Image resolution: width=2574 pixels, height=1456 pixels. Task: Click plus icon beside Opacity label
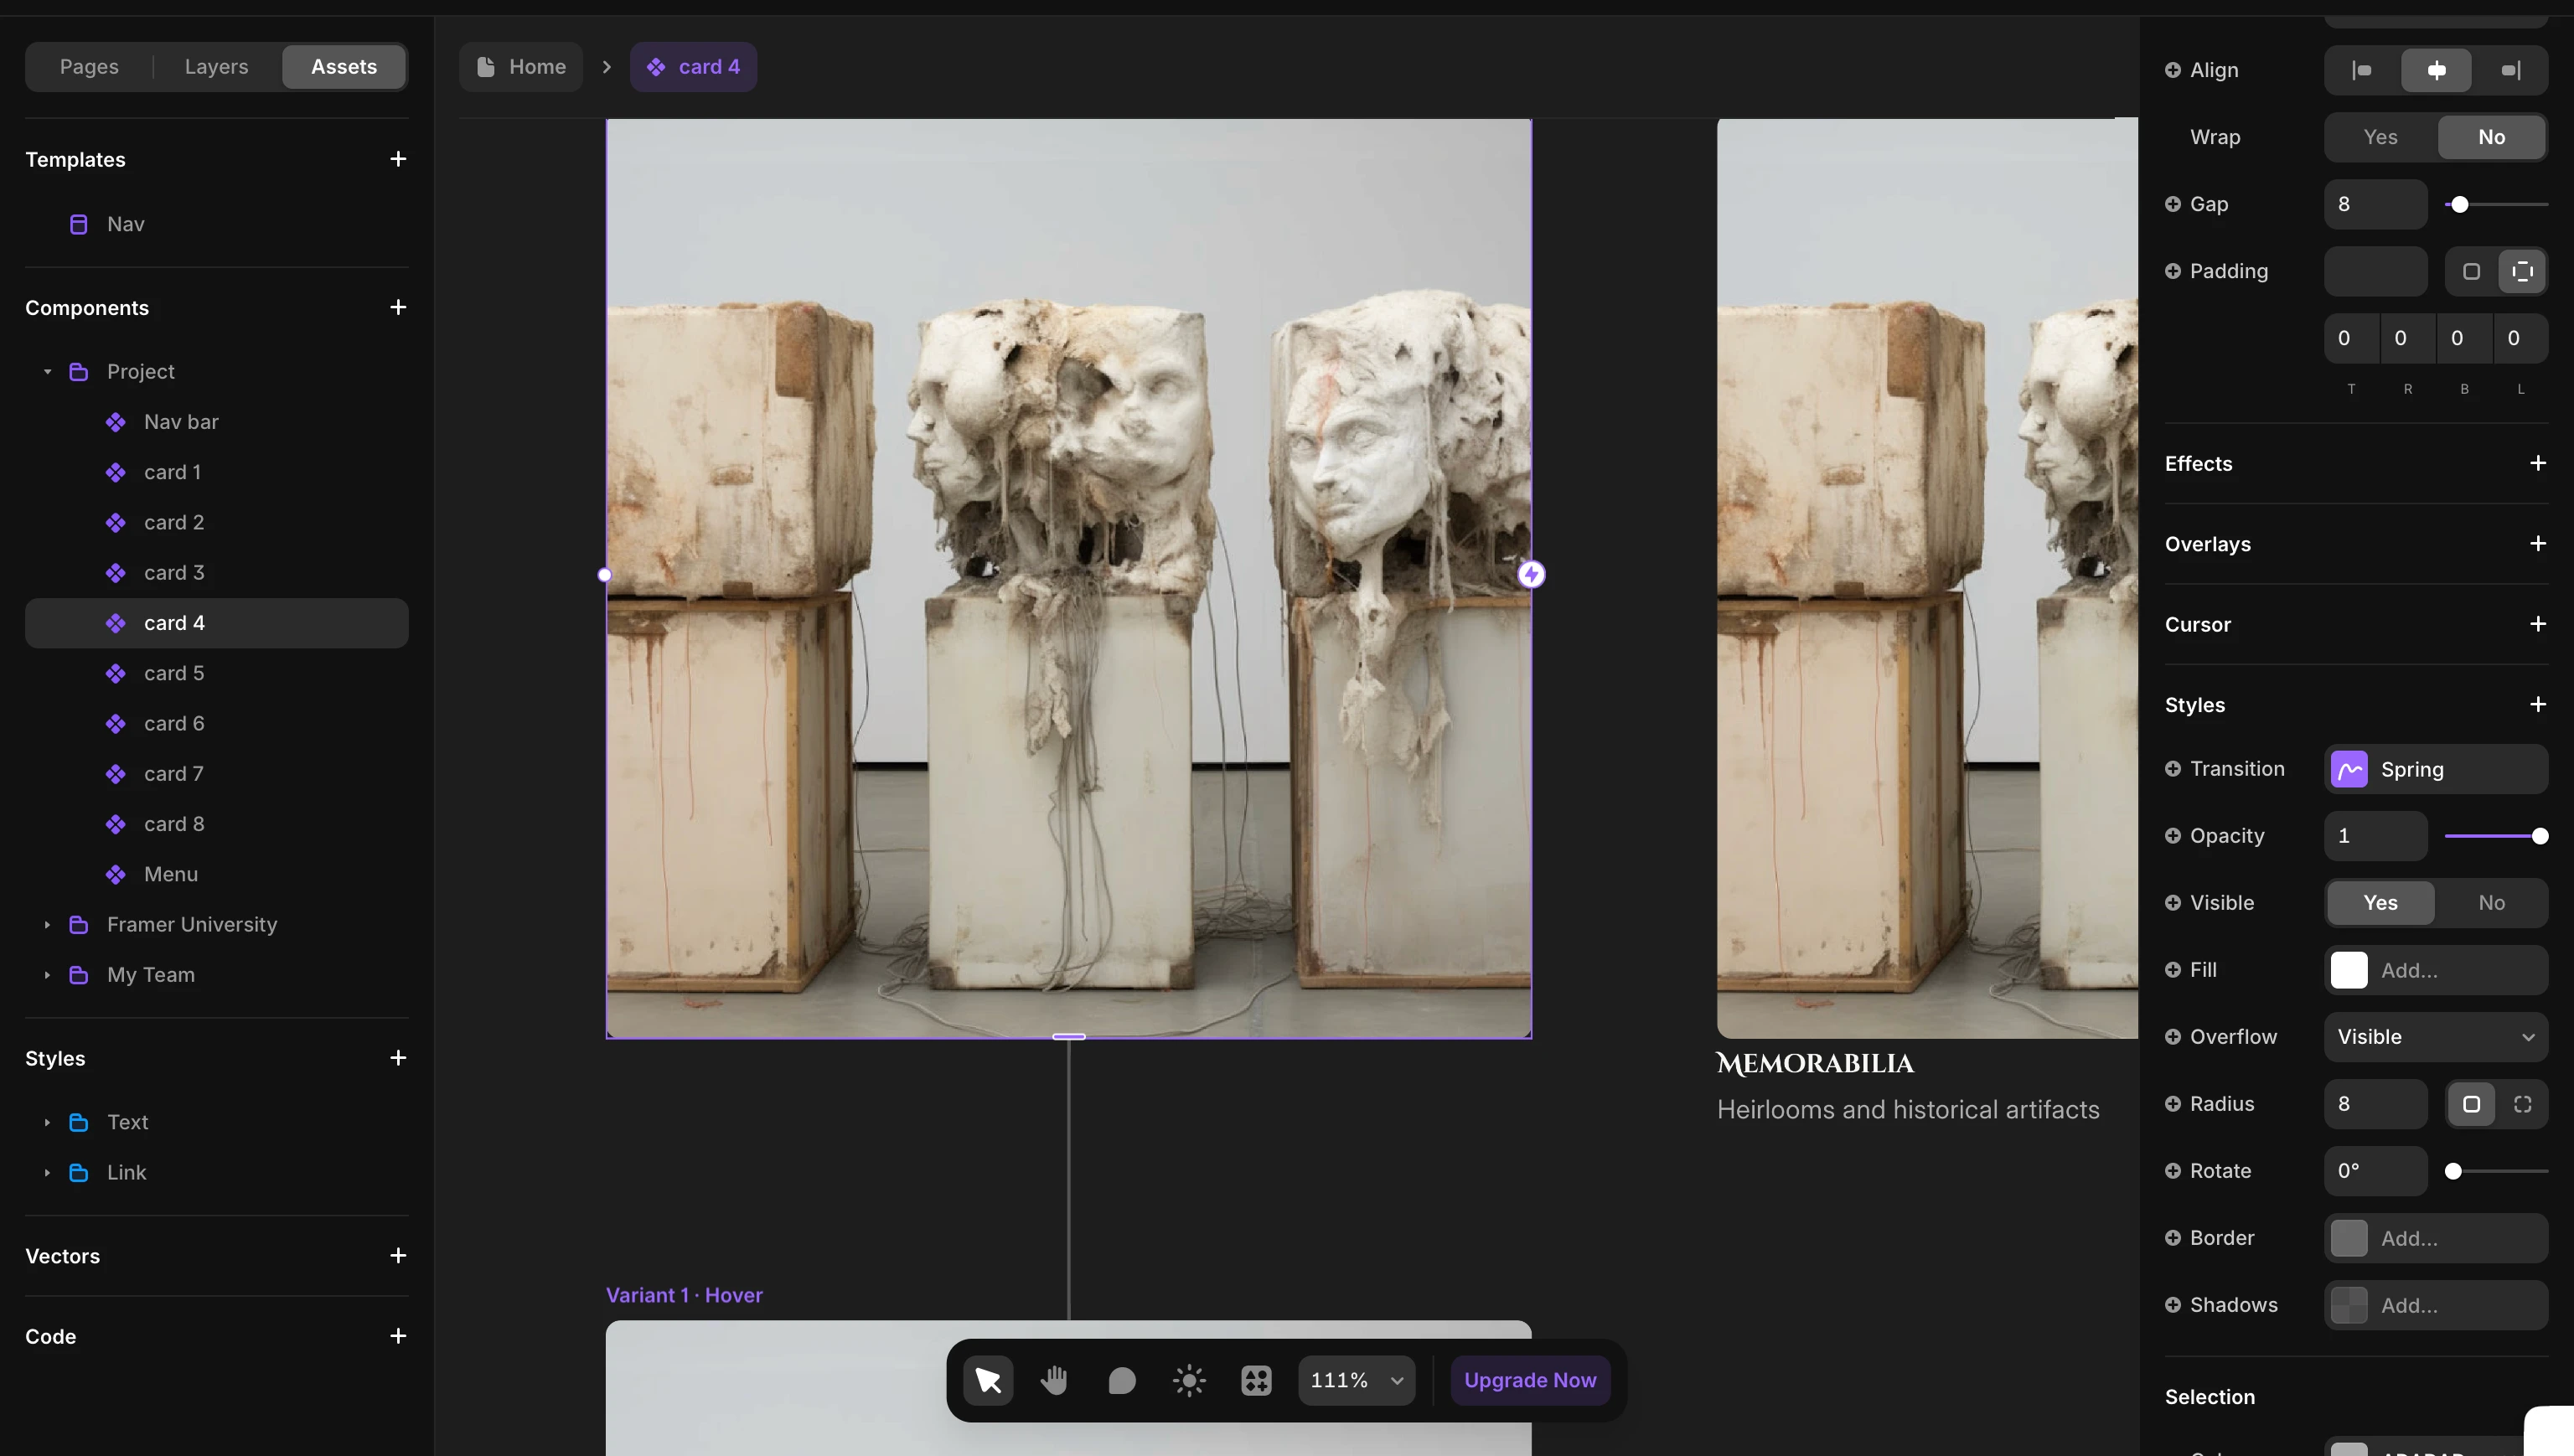[2173, 836]
